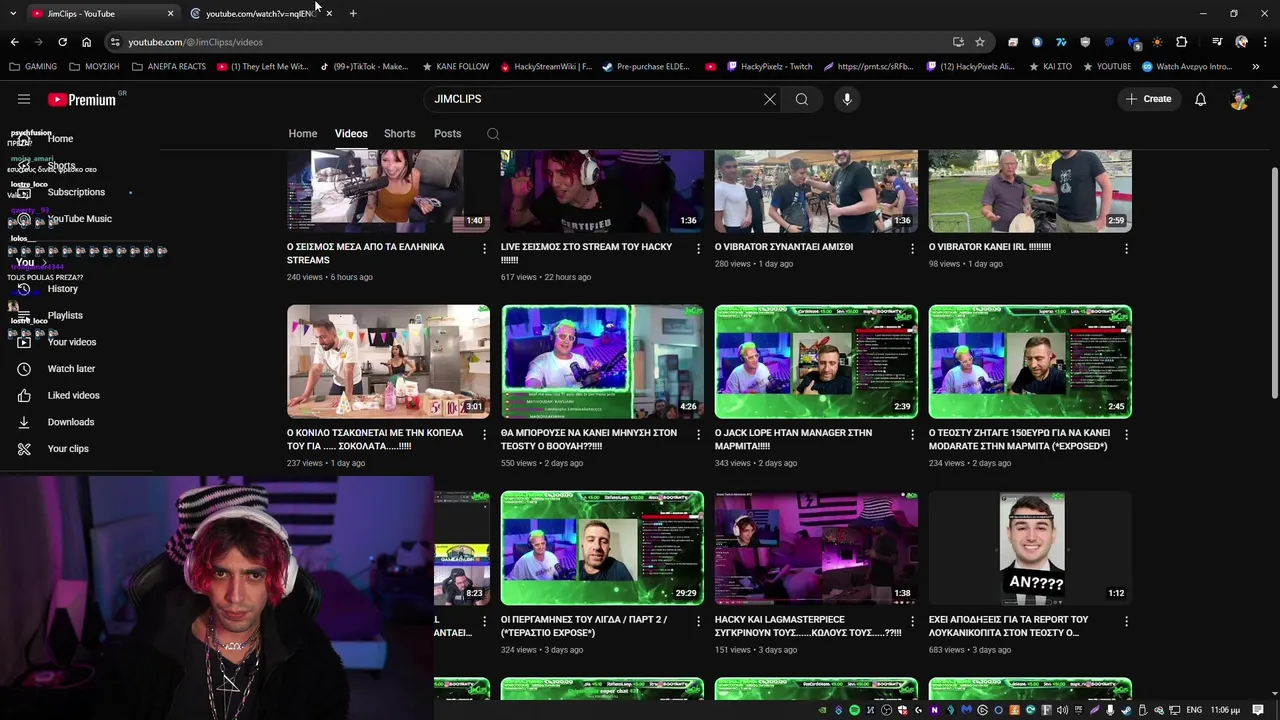
Task: Start voice search with microphone icon
Action: (847, 99)
